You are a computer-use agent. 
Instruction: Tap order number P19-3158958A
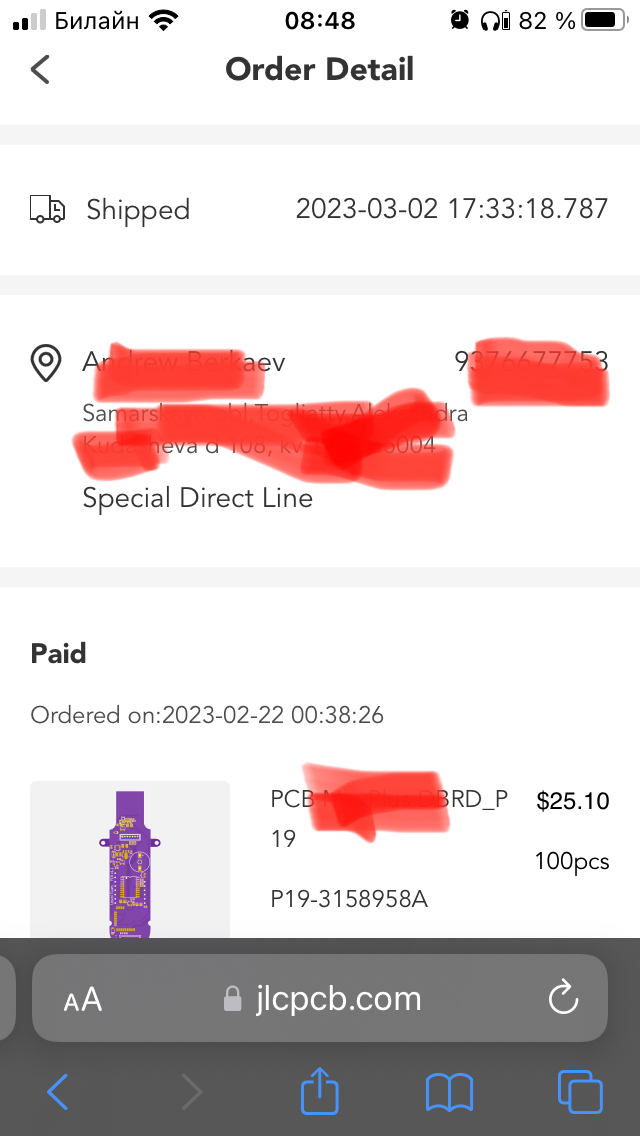[349, 899]
